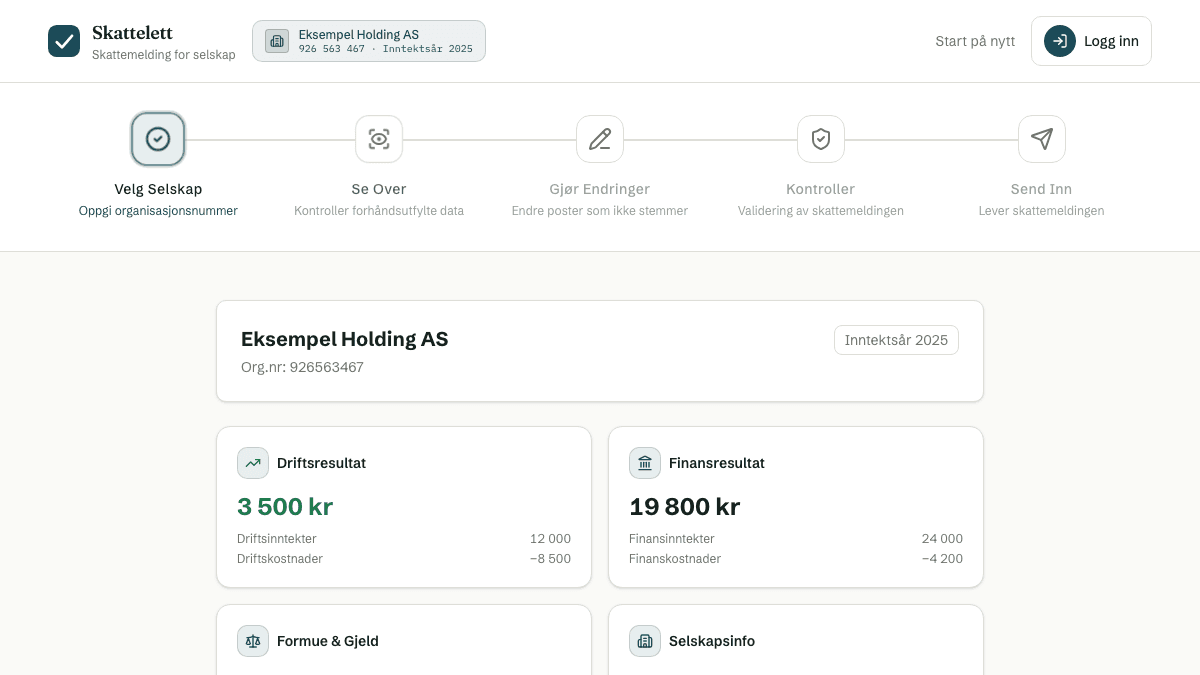
Task: Click the Endre poster som ikke stemmer subtitle
Action: click(x=600, y=211)
